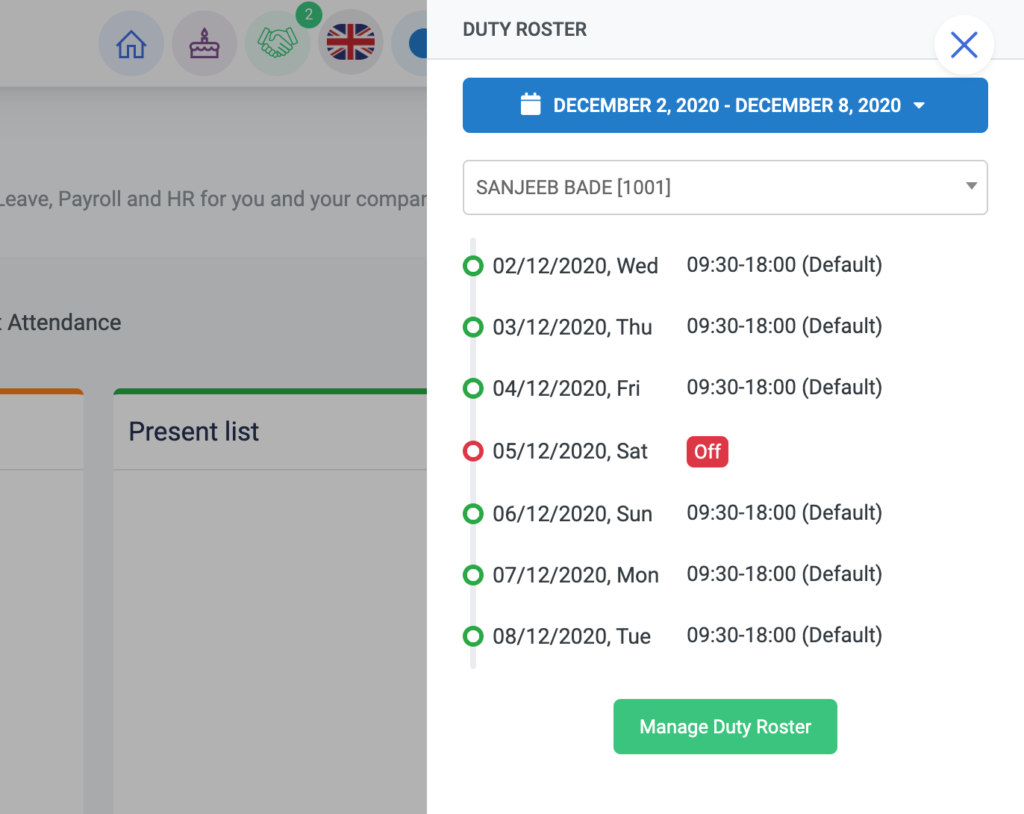Click the handshake icon with badge 2
Screen dimensions: 1024x814
coord(277,43)
